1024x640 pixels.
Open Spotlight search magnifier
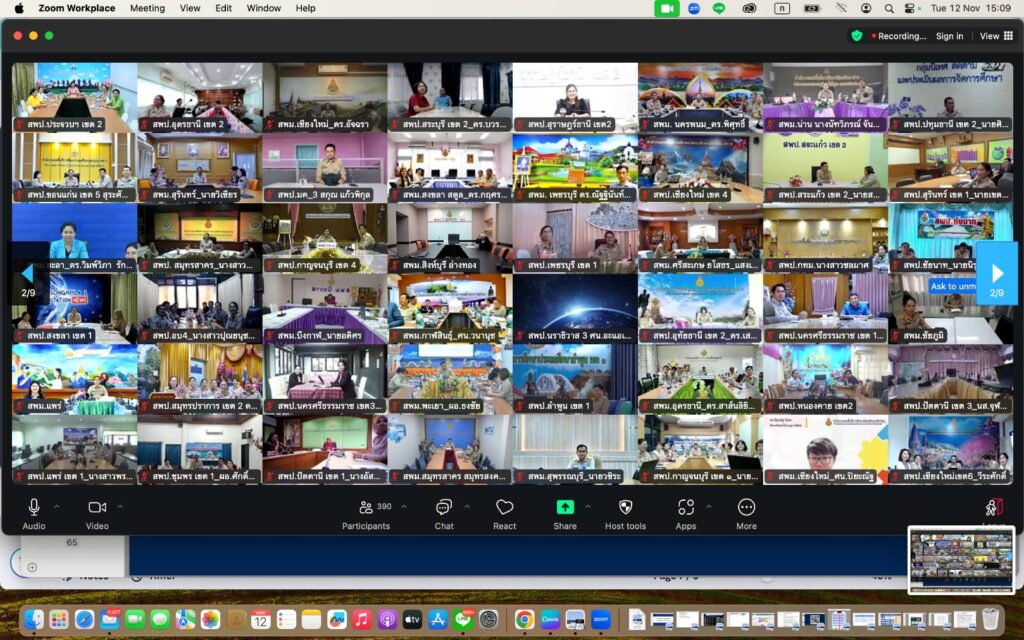(x=889, y=8)
